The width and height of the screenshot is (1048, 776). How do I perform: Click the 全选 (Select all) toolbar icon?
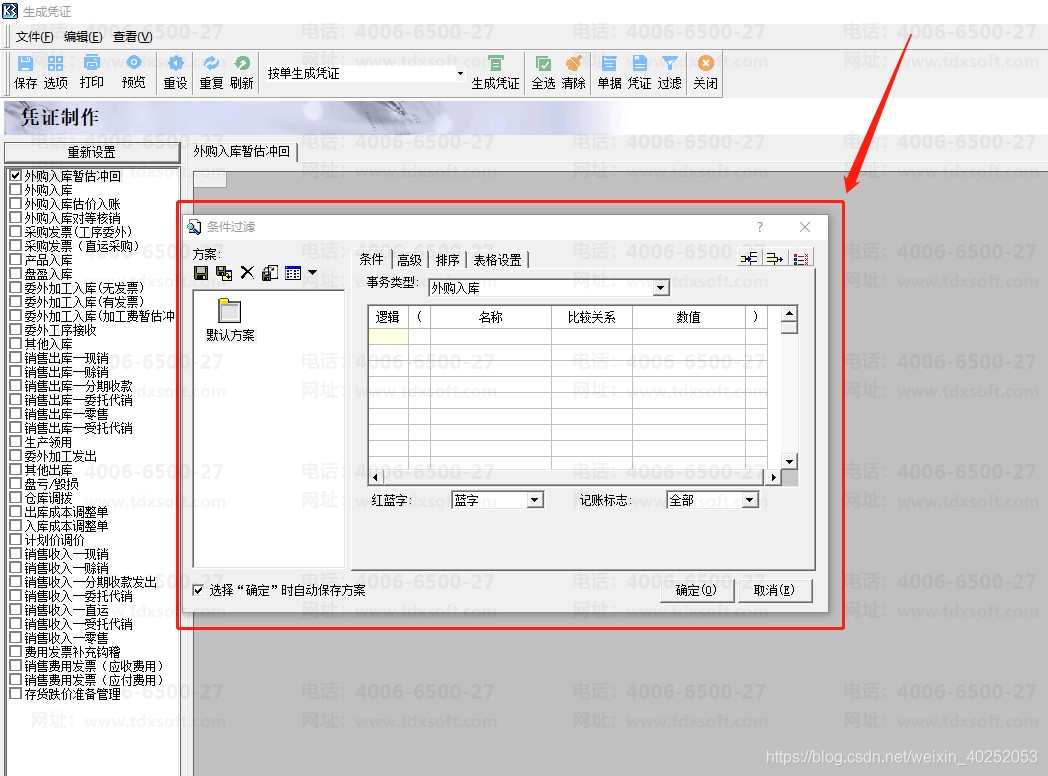[543, 72]
